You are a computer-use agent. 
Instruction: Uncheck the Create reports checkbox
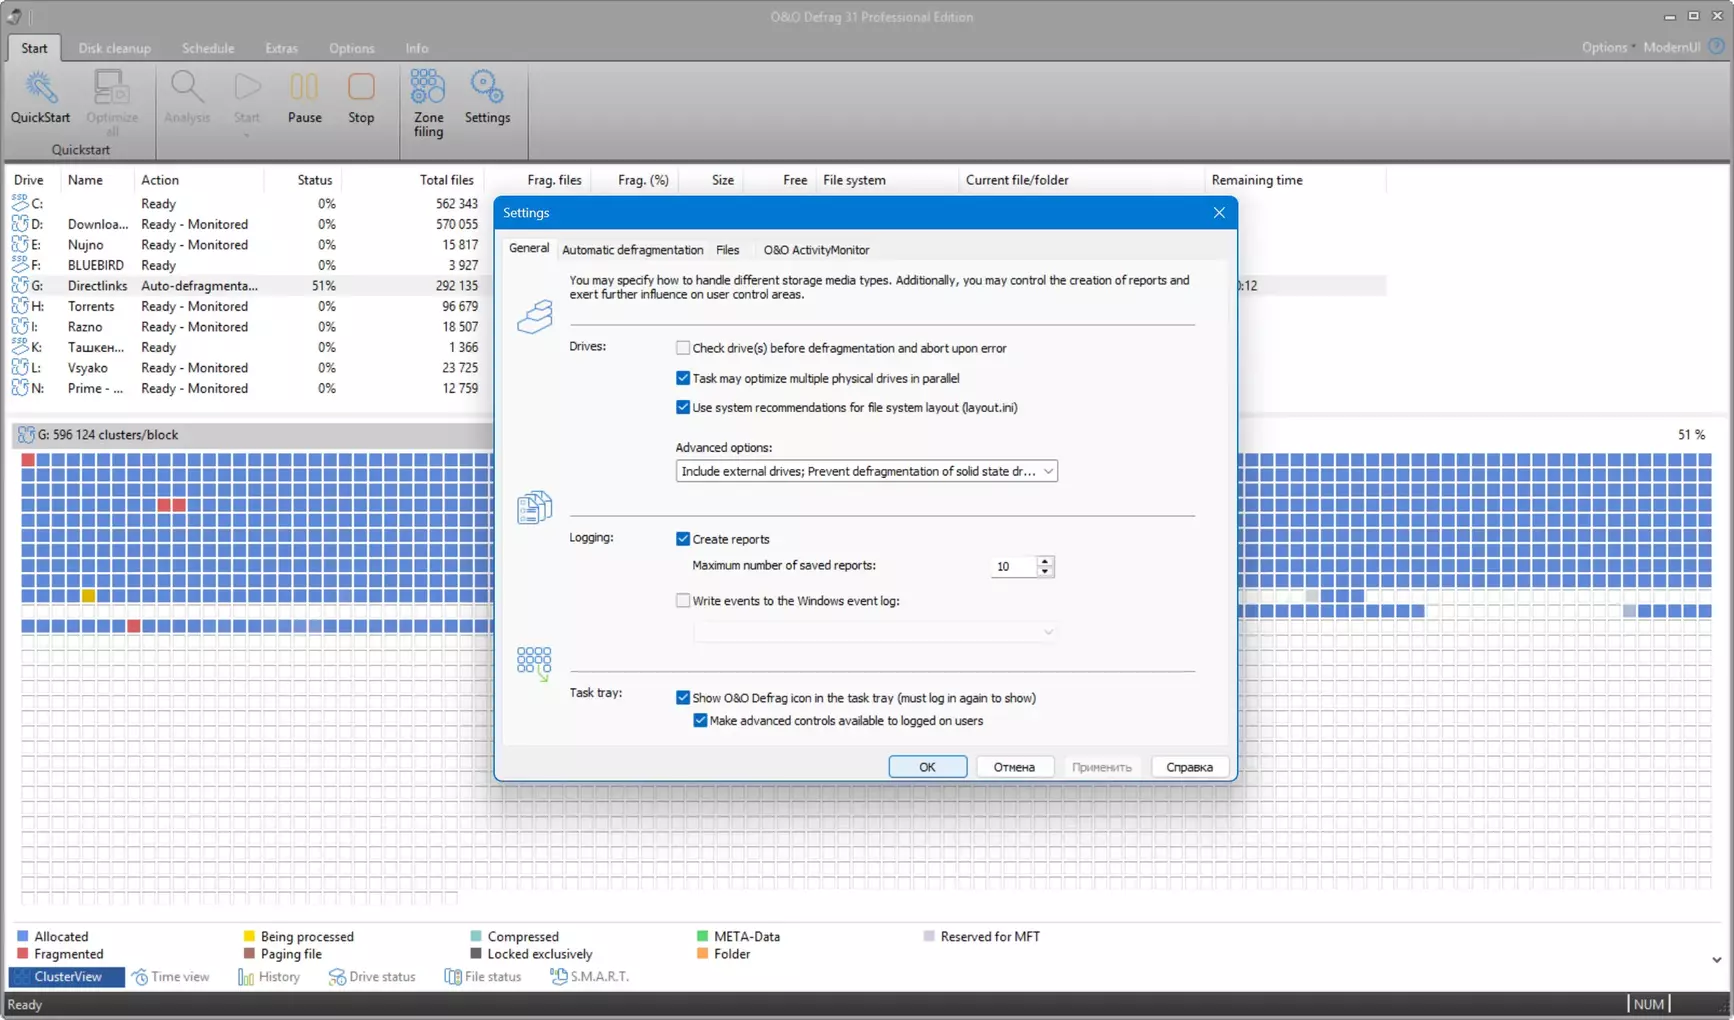pyautogui.click(x=683, y=539)
